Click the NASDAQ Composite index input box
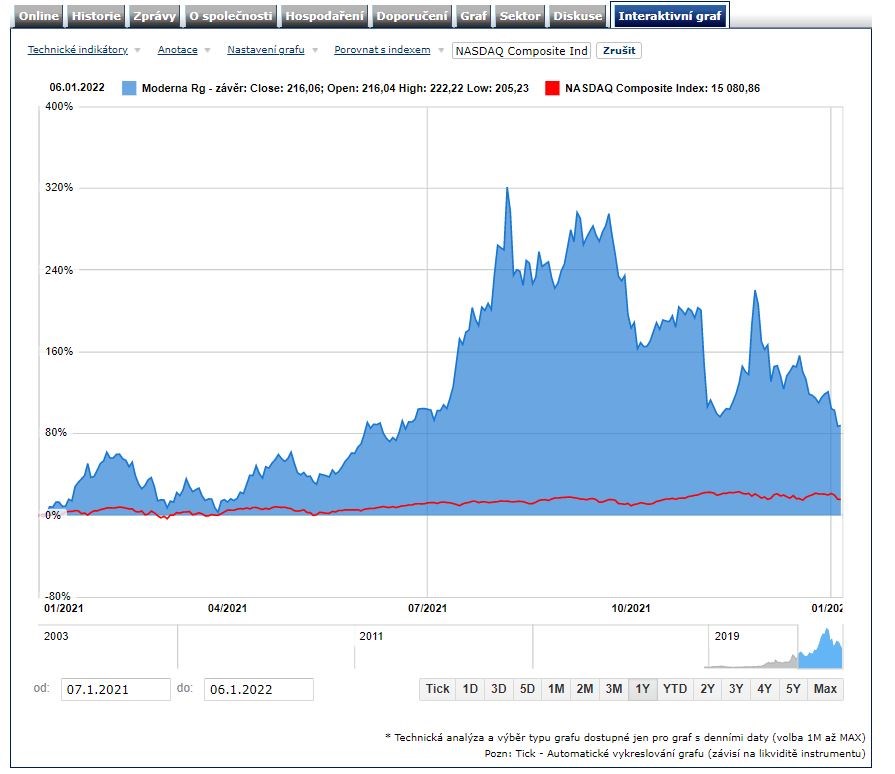The width and height of the screenshot is (895, 774). [521, 50]
